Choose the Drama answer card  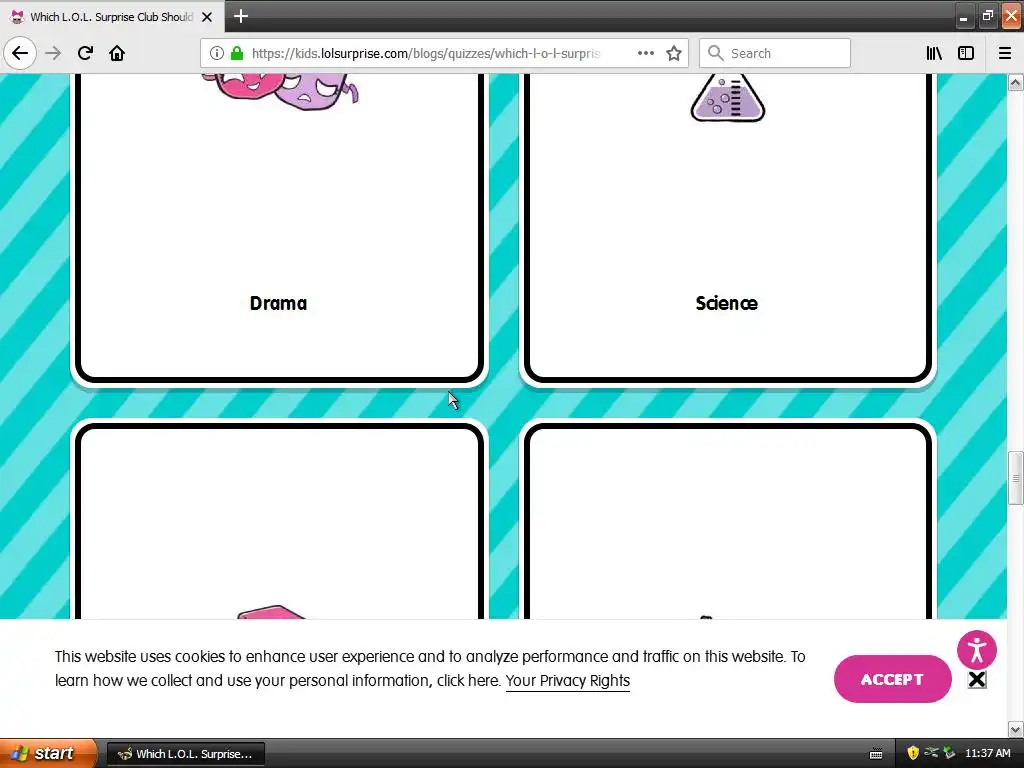click(x=279, y=227)
